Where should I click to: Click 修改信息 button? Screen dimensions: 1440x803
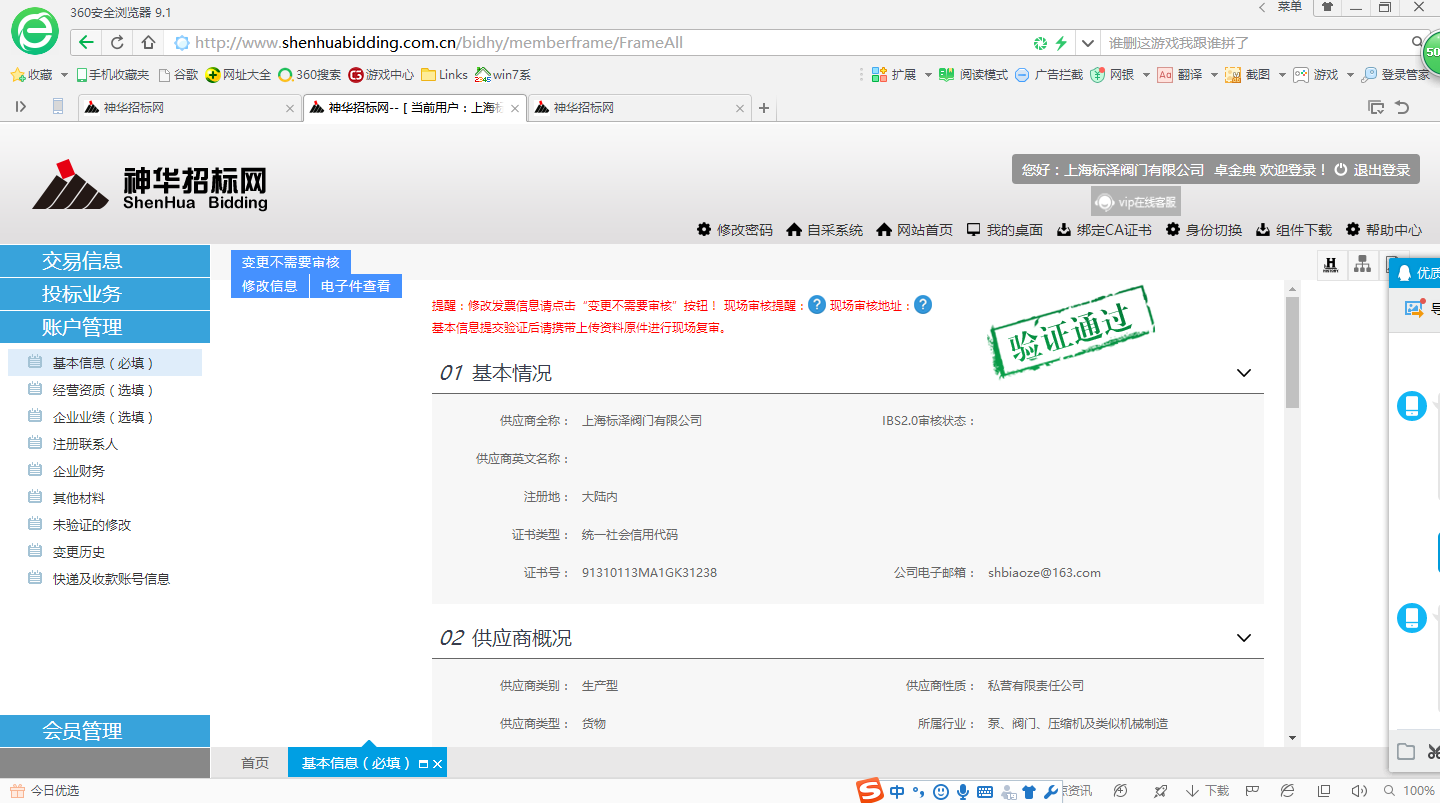point(270,286)
